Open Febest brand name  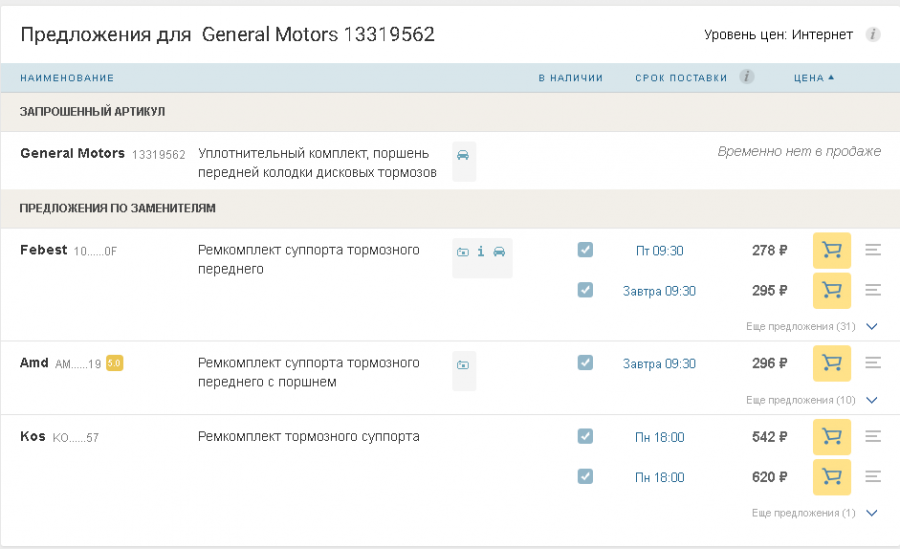[x=44, y=250]
